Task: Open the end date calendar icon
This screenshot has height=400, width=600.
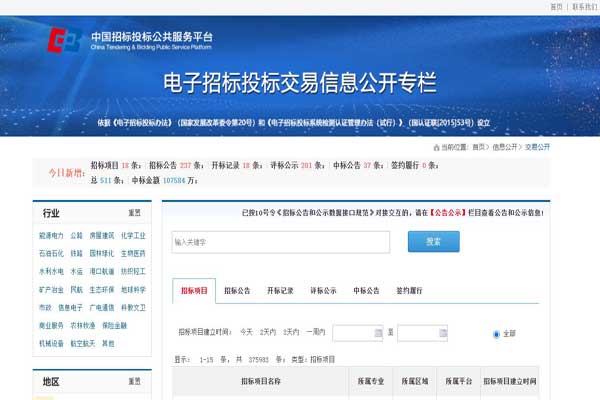Action: (x=443, y=333)
